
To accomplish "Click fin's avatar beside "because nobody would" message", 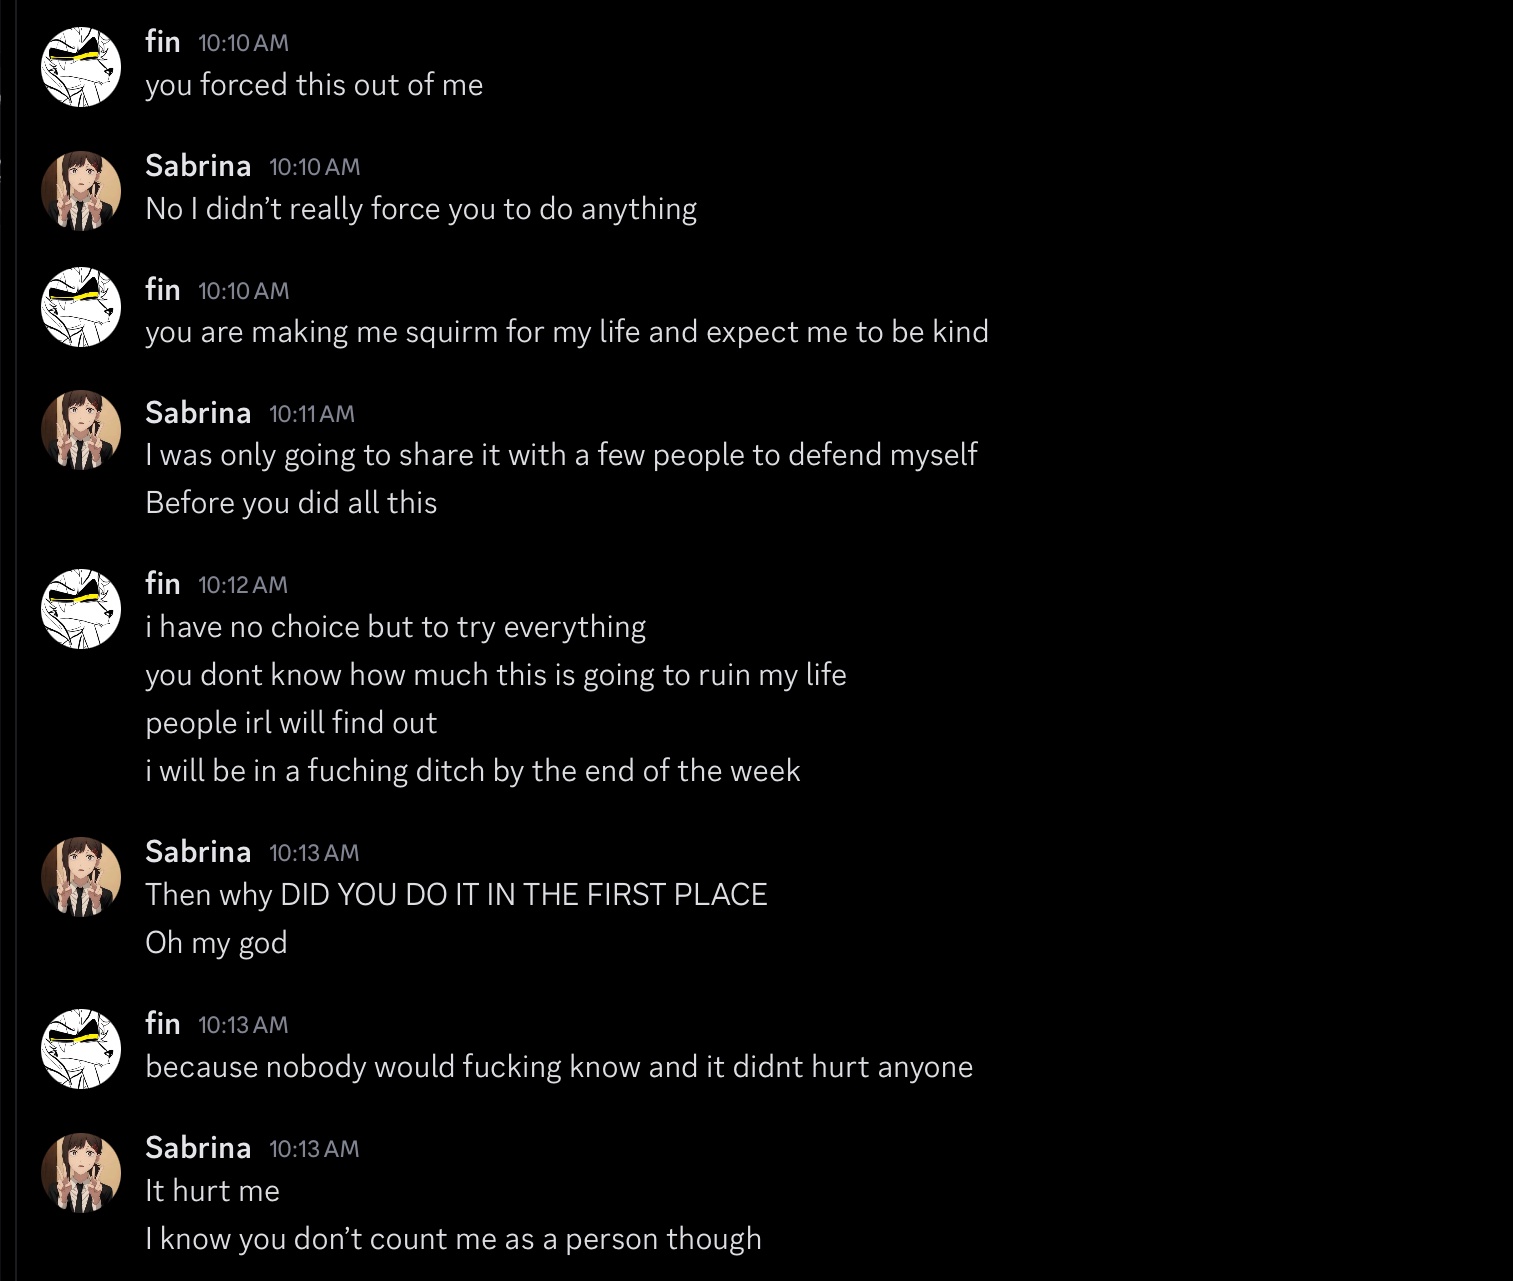I will pyautogui.click(x=81, y=1049).
